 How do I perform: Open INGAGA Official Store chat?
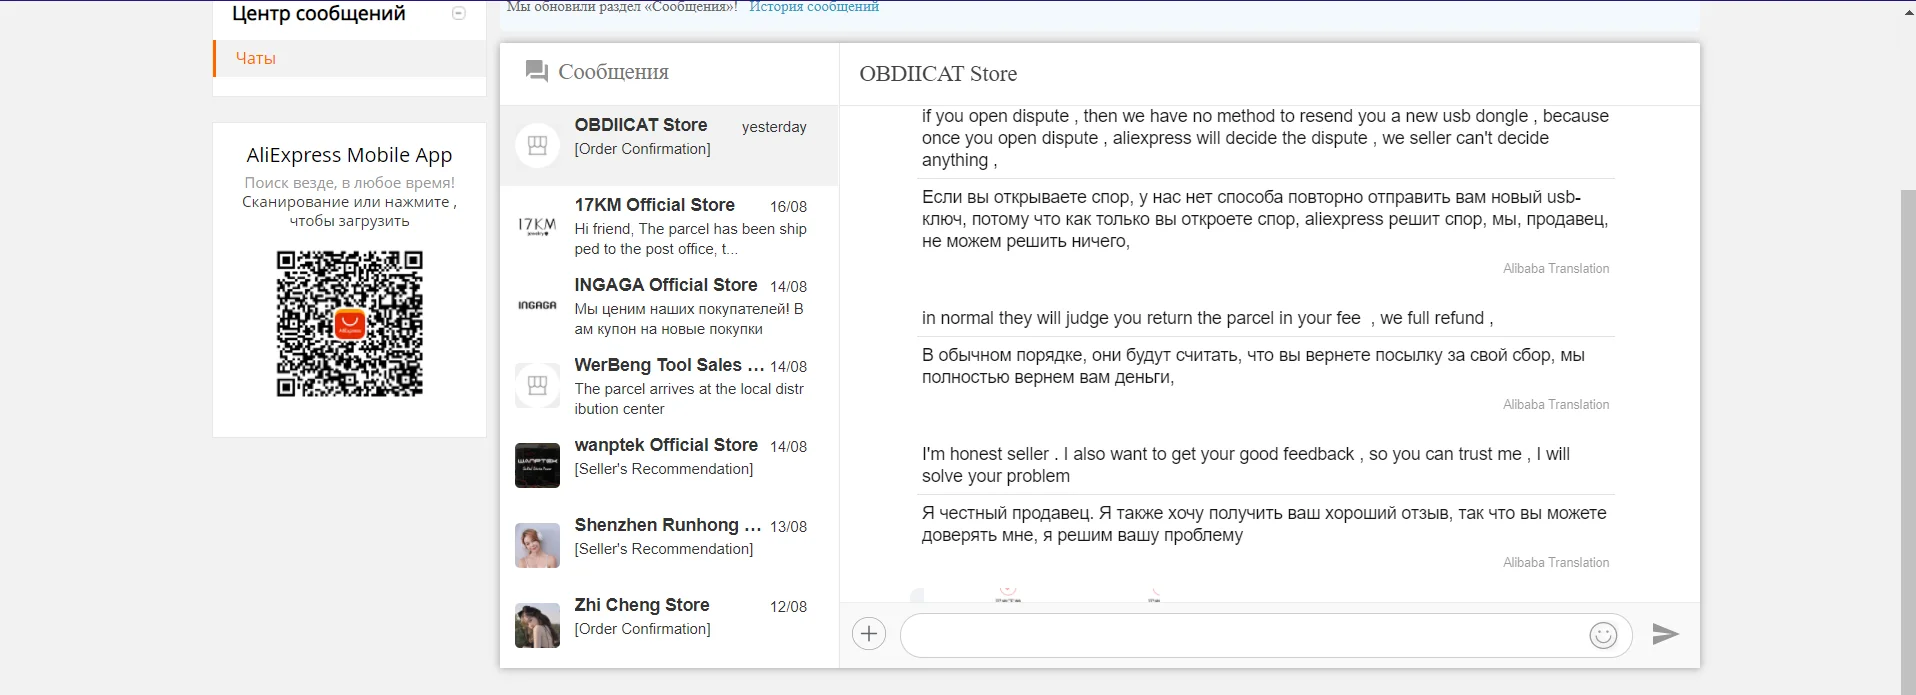669,306
